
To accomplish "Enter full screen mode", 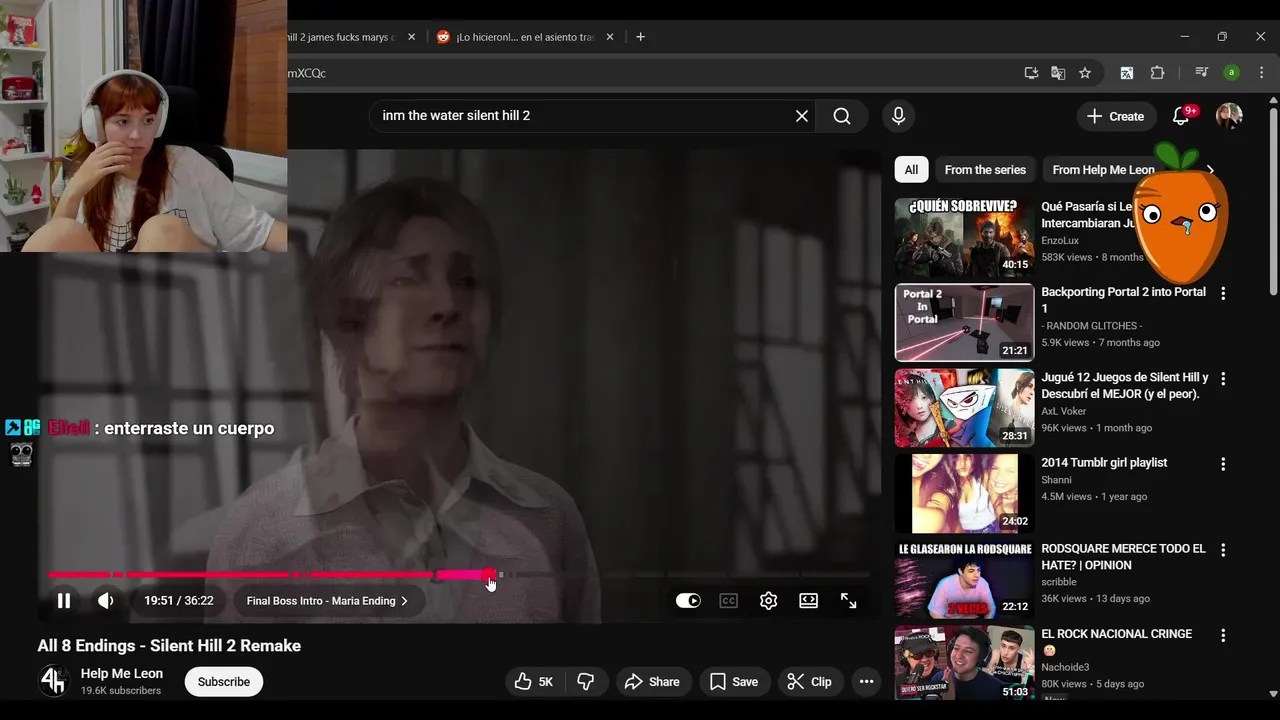I will pos(848,601).
